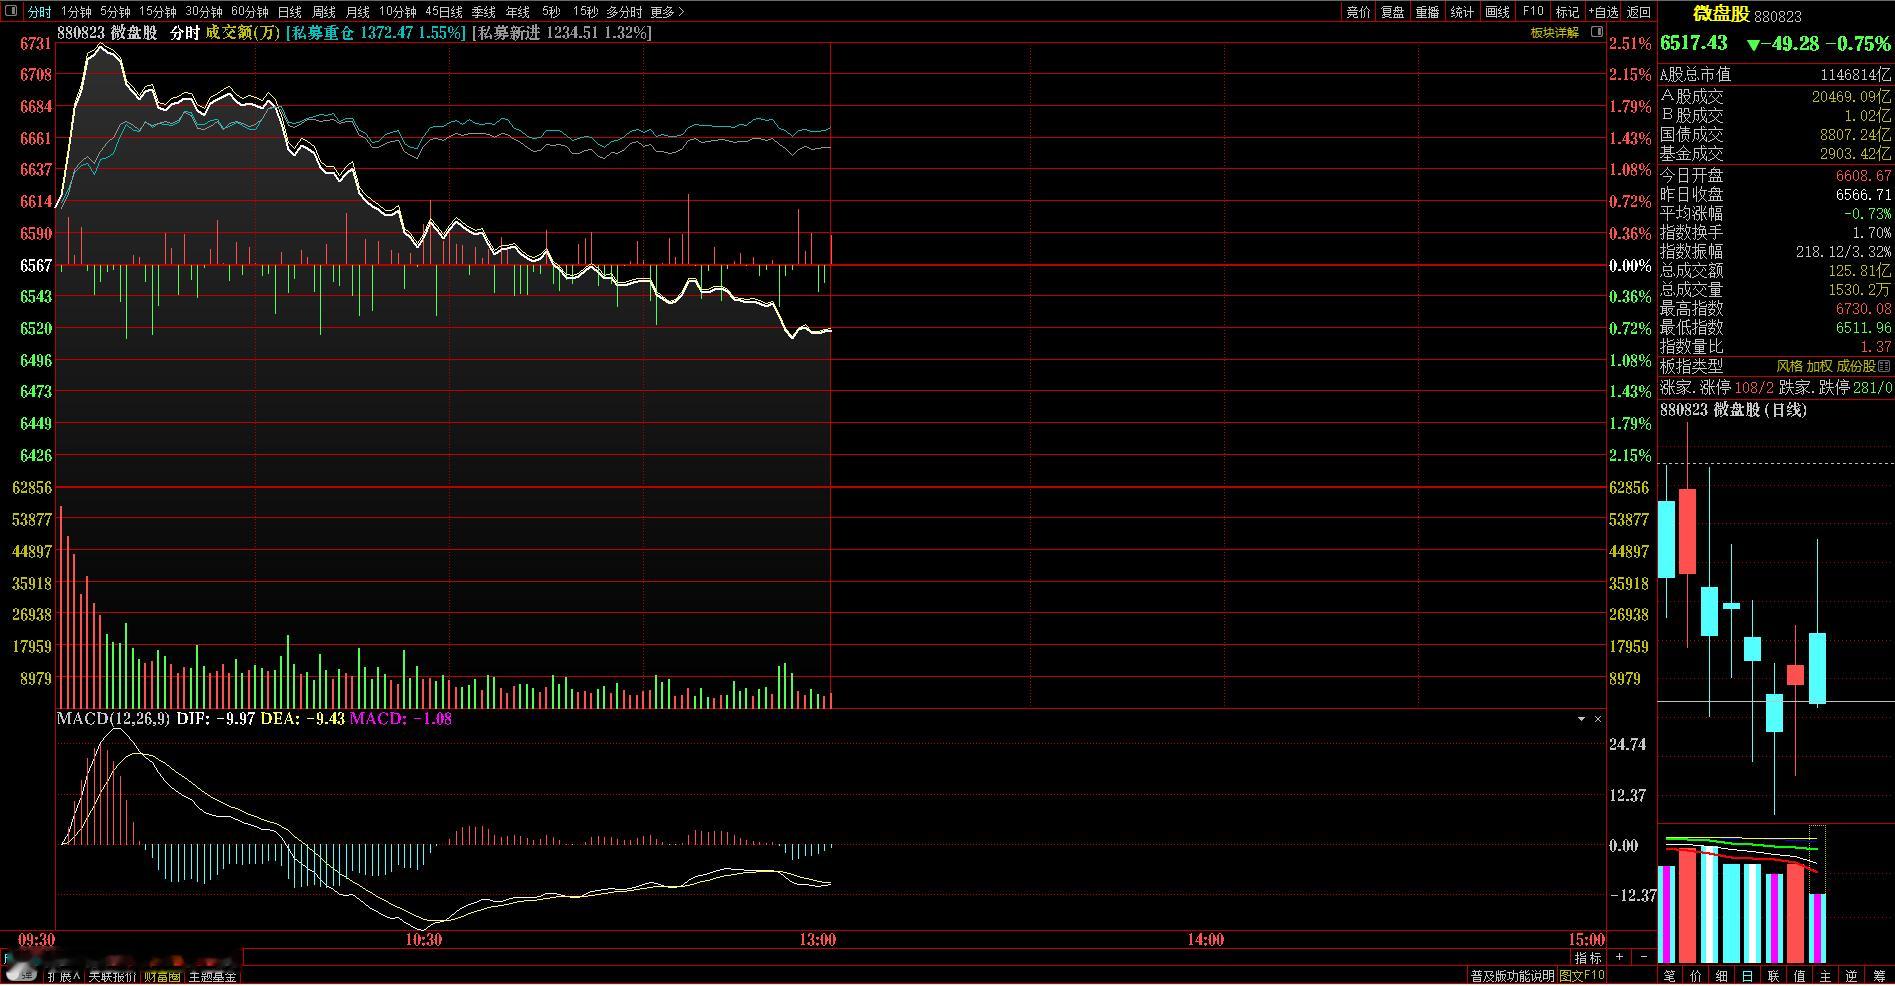Select the 日 tab in right panel
This screenshot has width=1895, height=986.
tap(1747, 976)
